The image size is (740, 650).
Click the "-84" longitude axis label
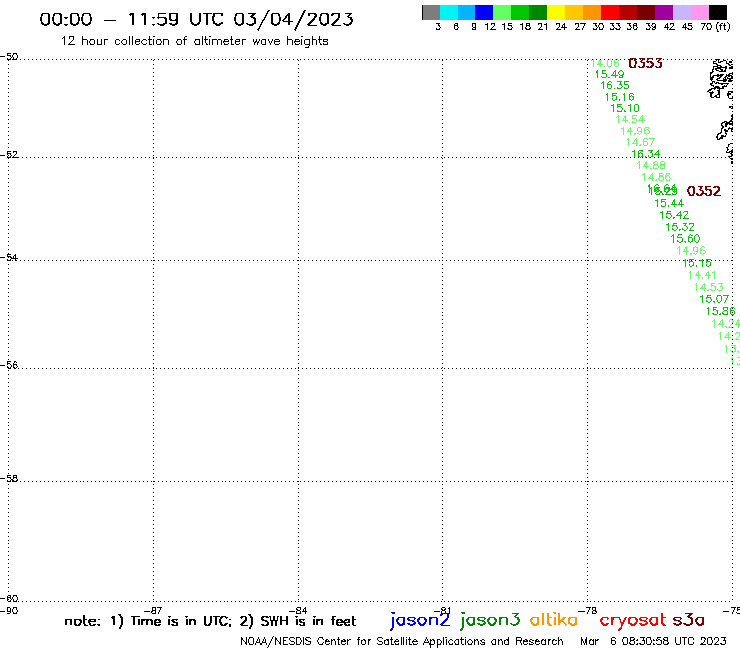(x=298, y=610)
